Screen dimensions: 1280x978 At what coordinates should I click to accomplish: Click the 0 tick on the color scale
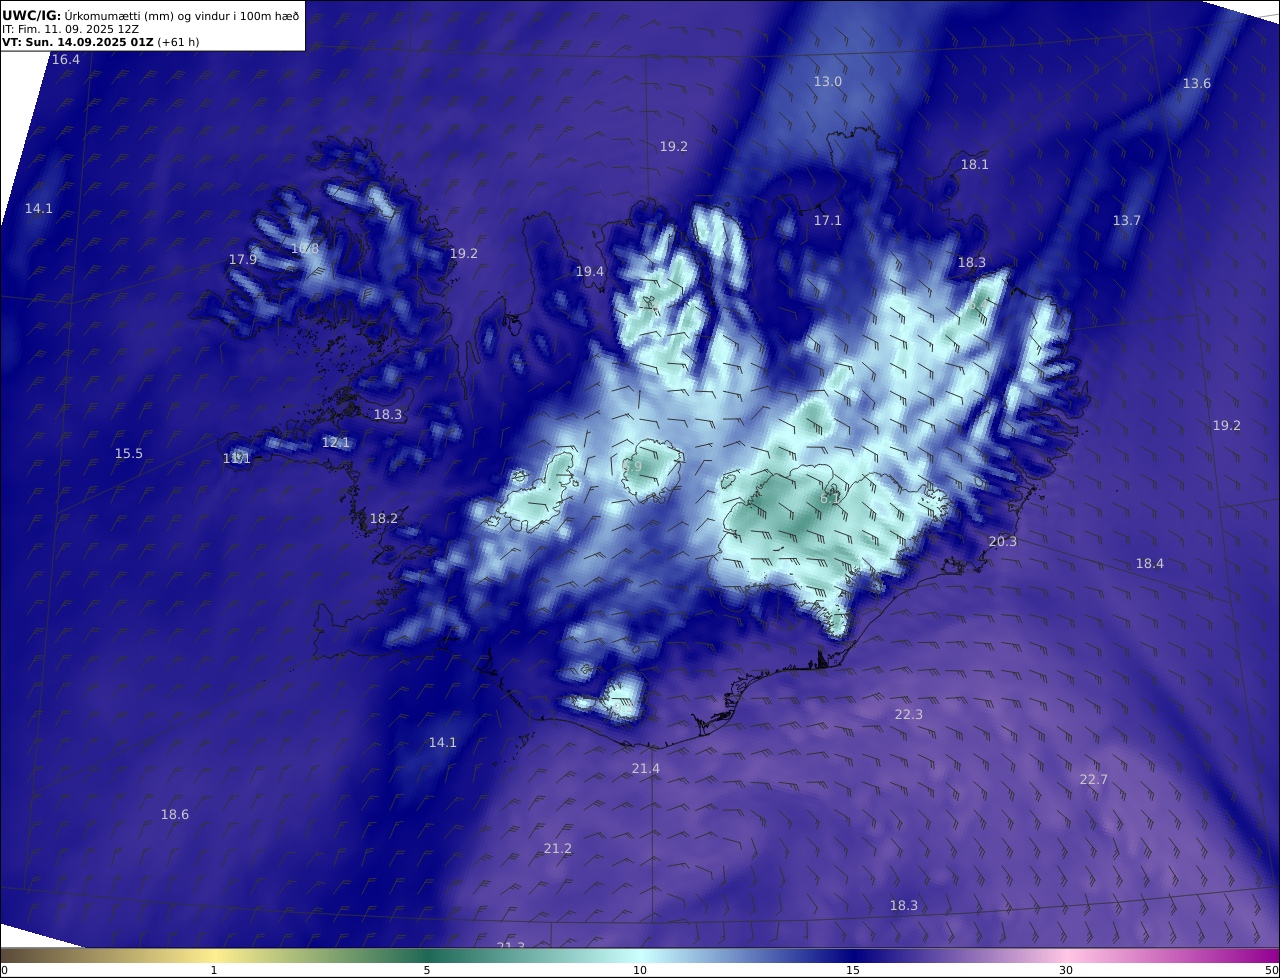(4, 971)
